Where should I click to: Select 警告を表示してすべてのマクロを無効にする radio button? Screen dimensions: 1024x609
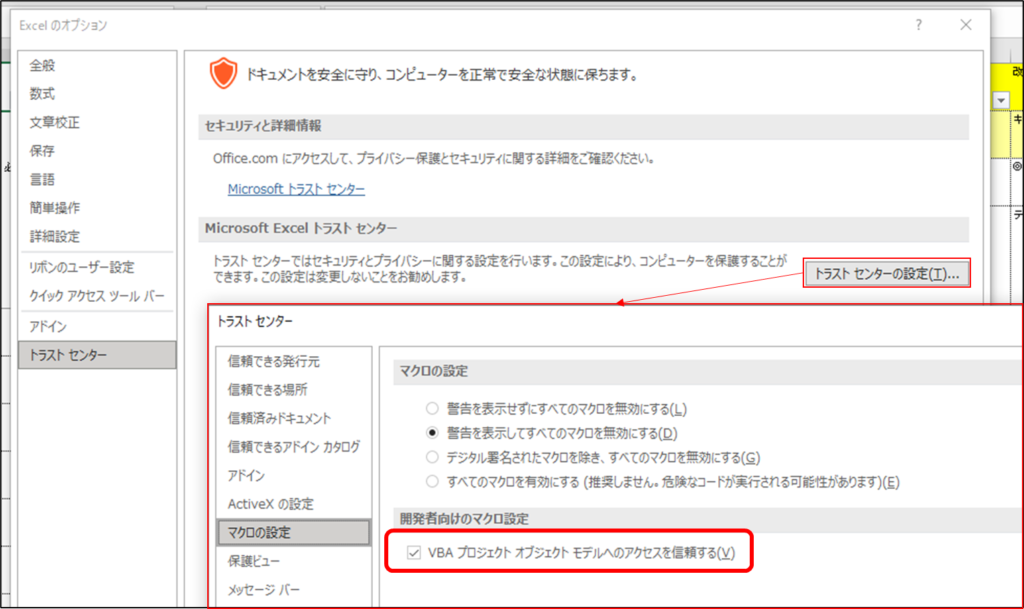pos(432,433)
